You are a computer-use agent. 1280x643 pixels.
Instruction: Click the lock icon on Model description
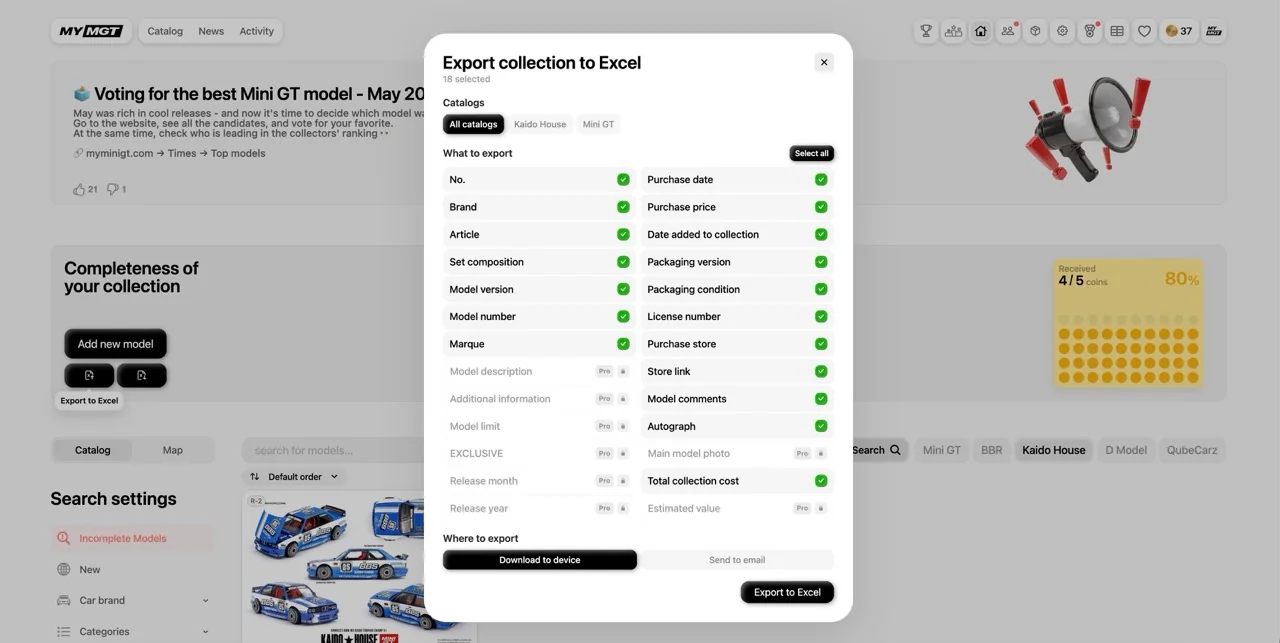623,371
